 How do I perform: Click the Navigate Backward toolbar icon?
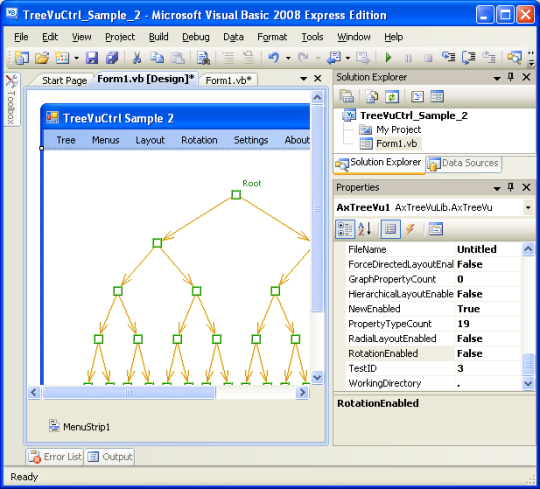[333, 58]
